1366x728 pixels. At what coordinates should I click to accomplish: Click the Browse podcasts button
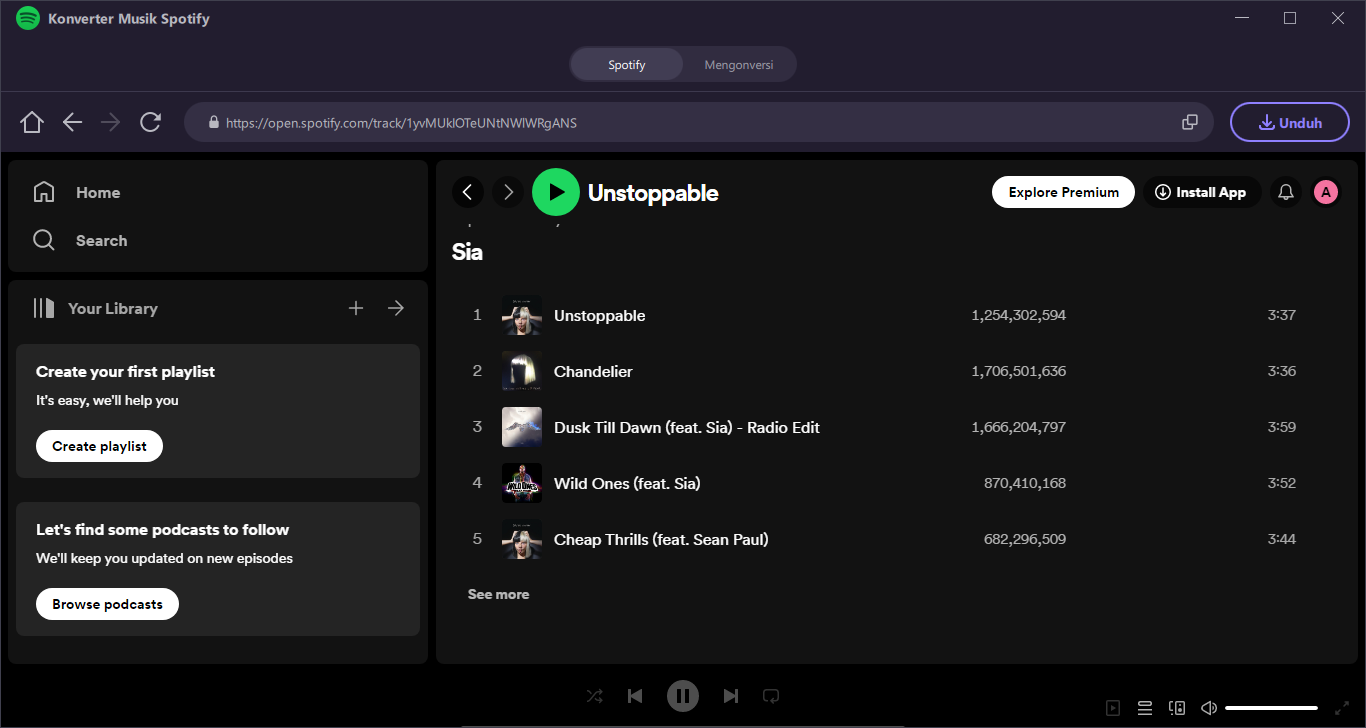[x=107, y=604]
